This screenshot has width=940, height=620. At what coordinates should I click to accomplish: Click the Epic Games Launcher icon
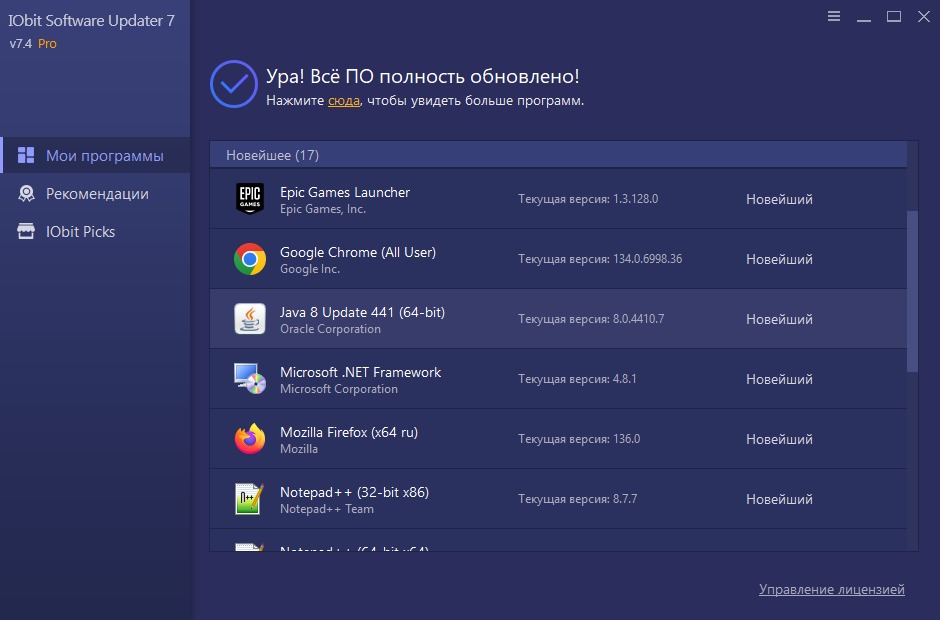coord(250,198)
